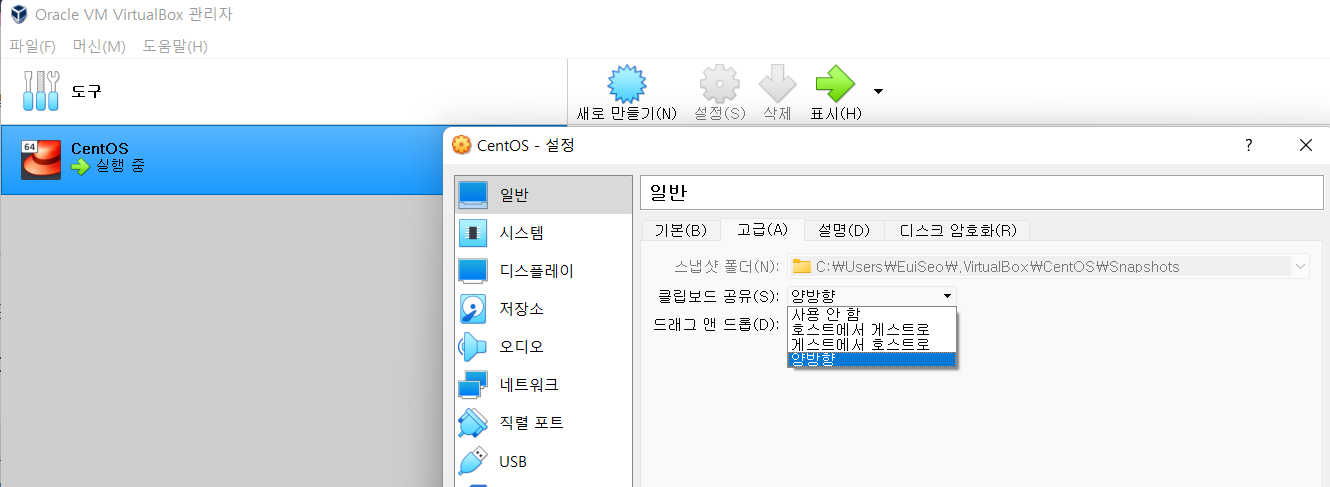Select the CentOS virtual machine icon
1330x487 pixels.
41,160
